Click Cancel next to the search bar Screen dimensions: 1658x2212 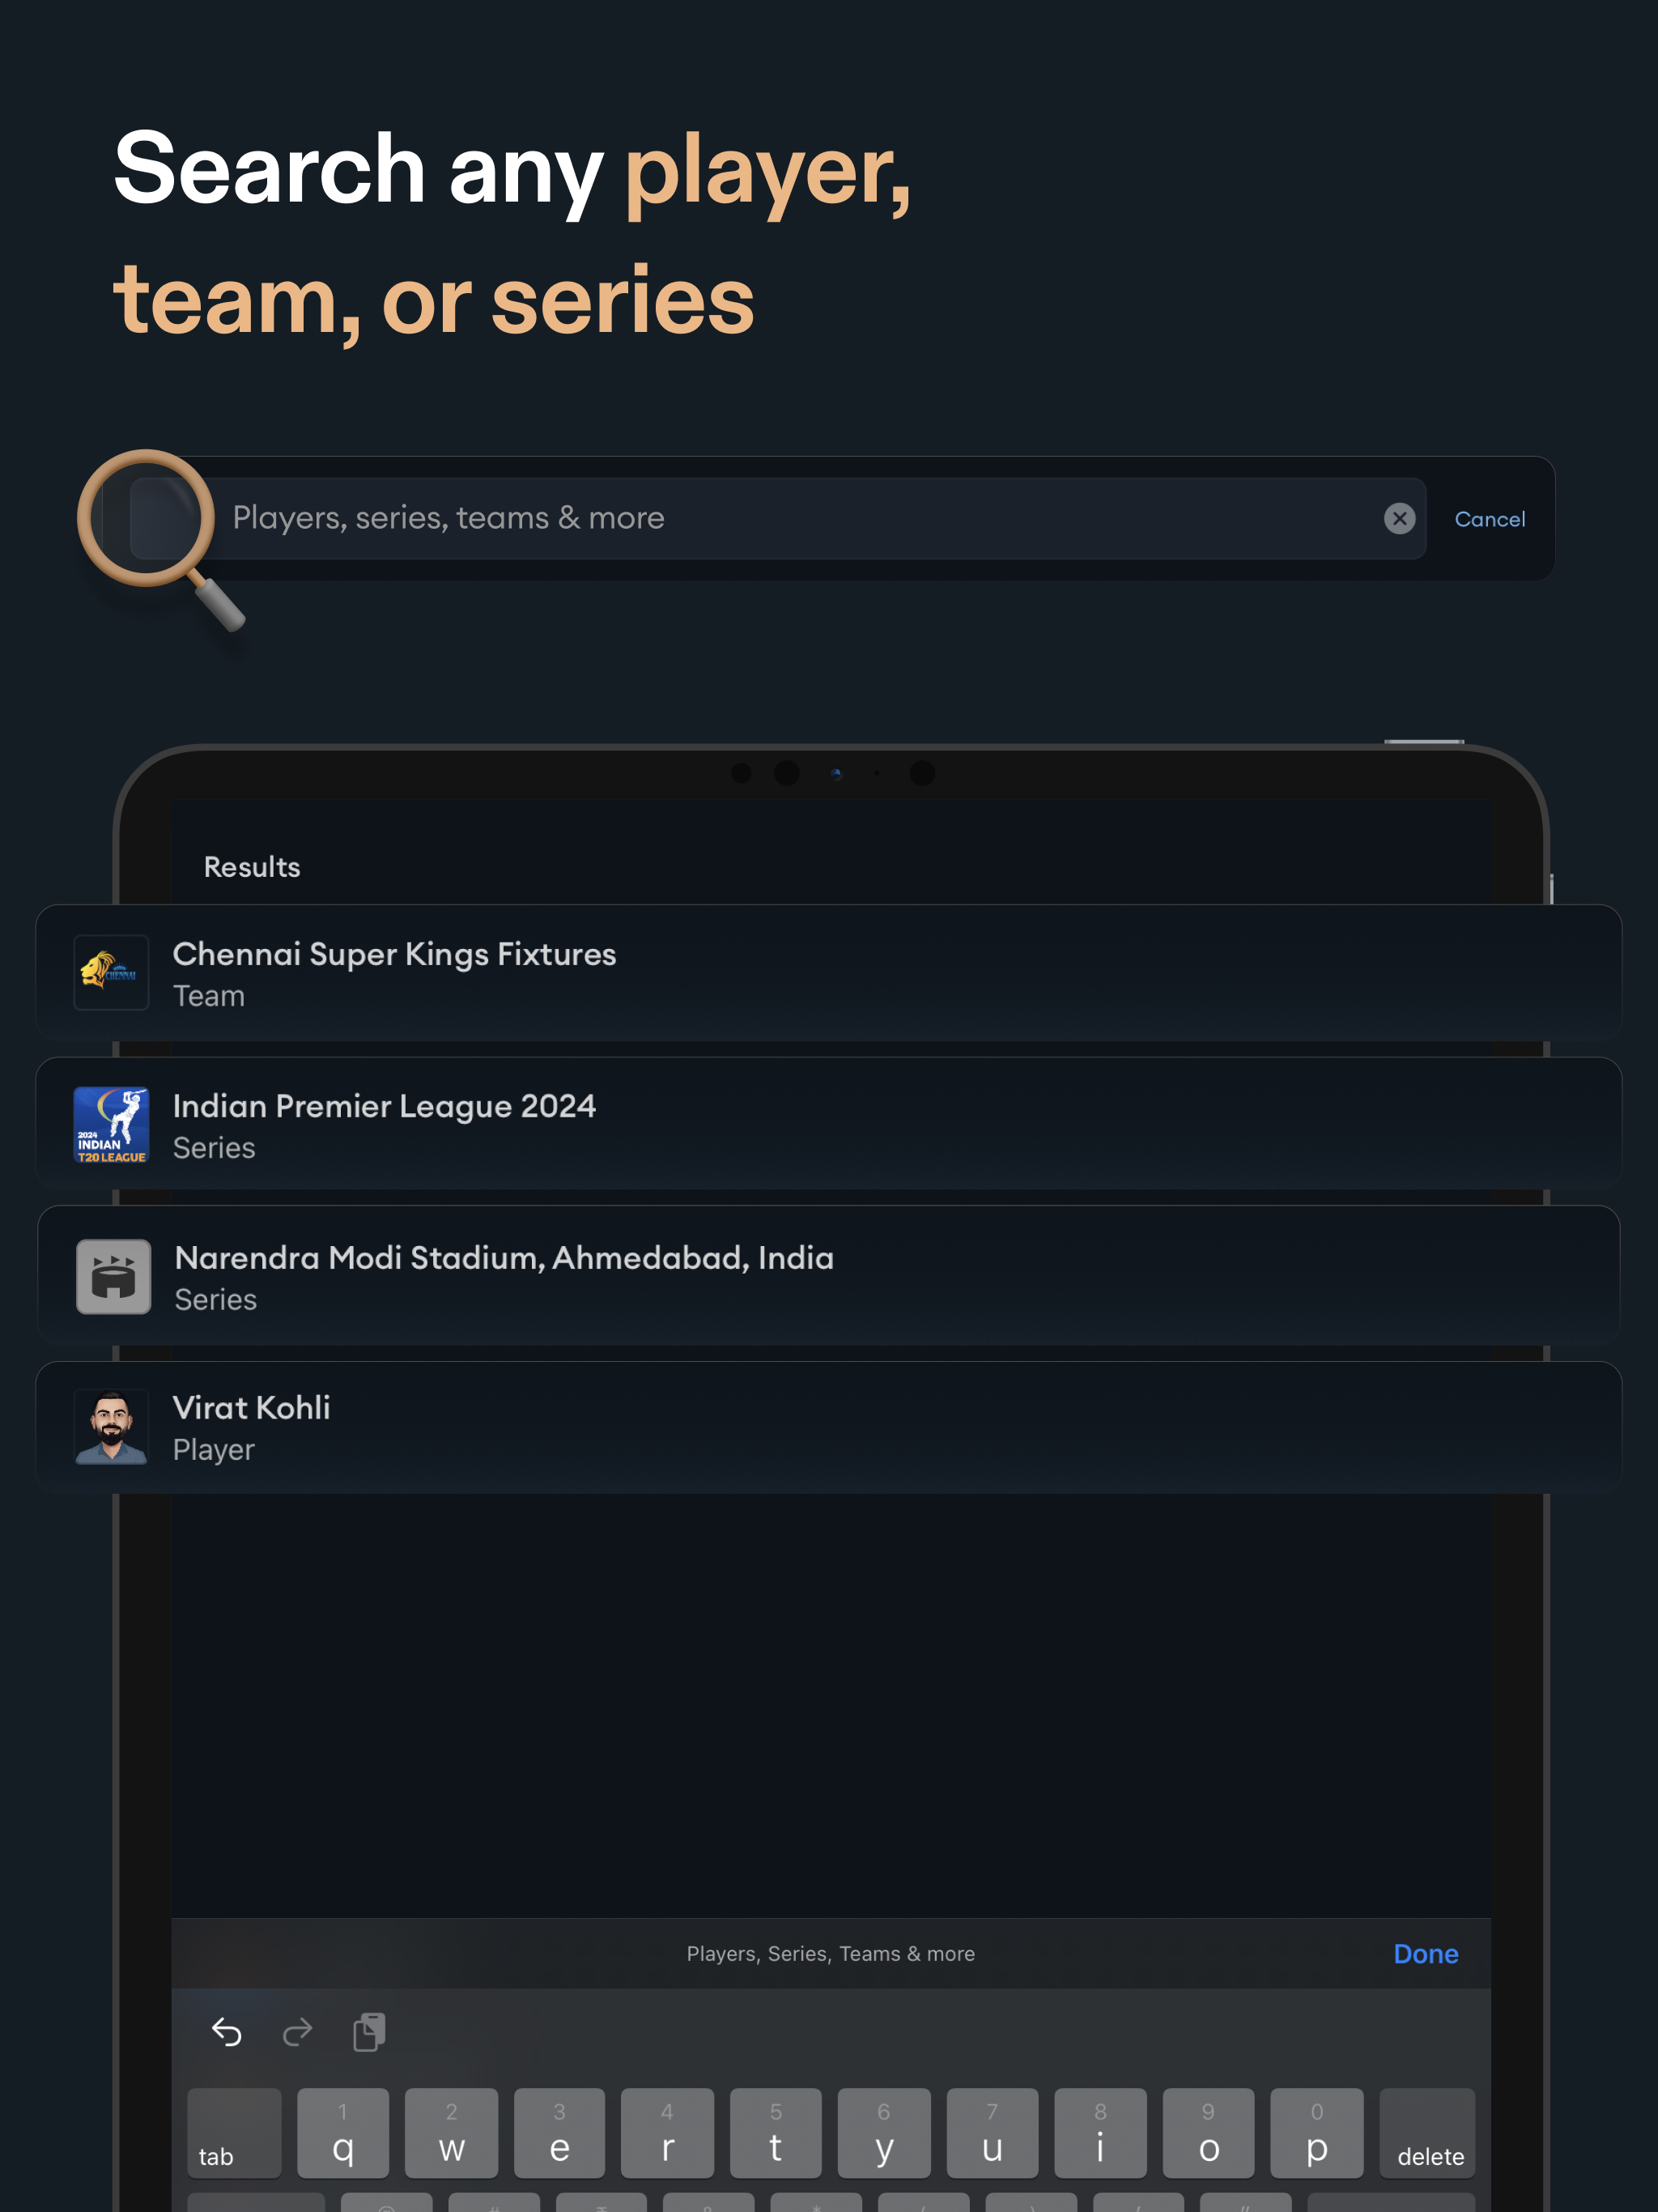tap(1489, 519)
